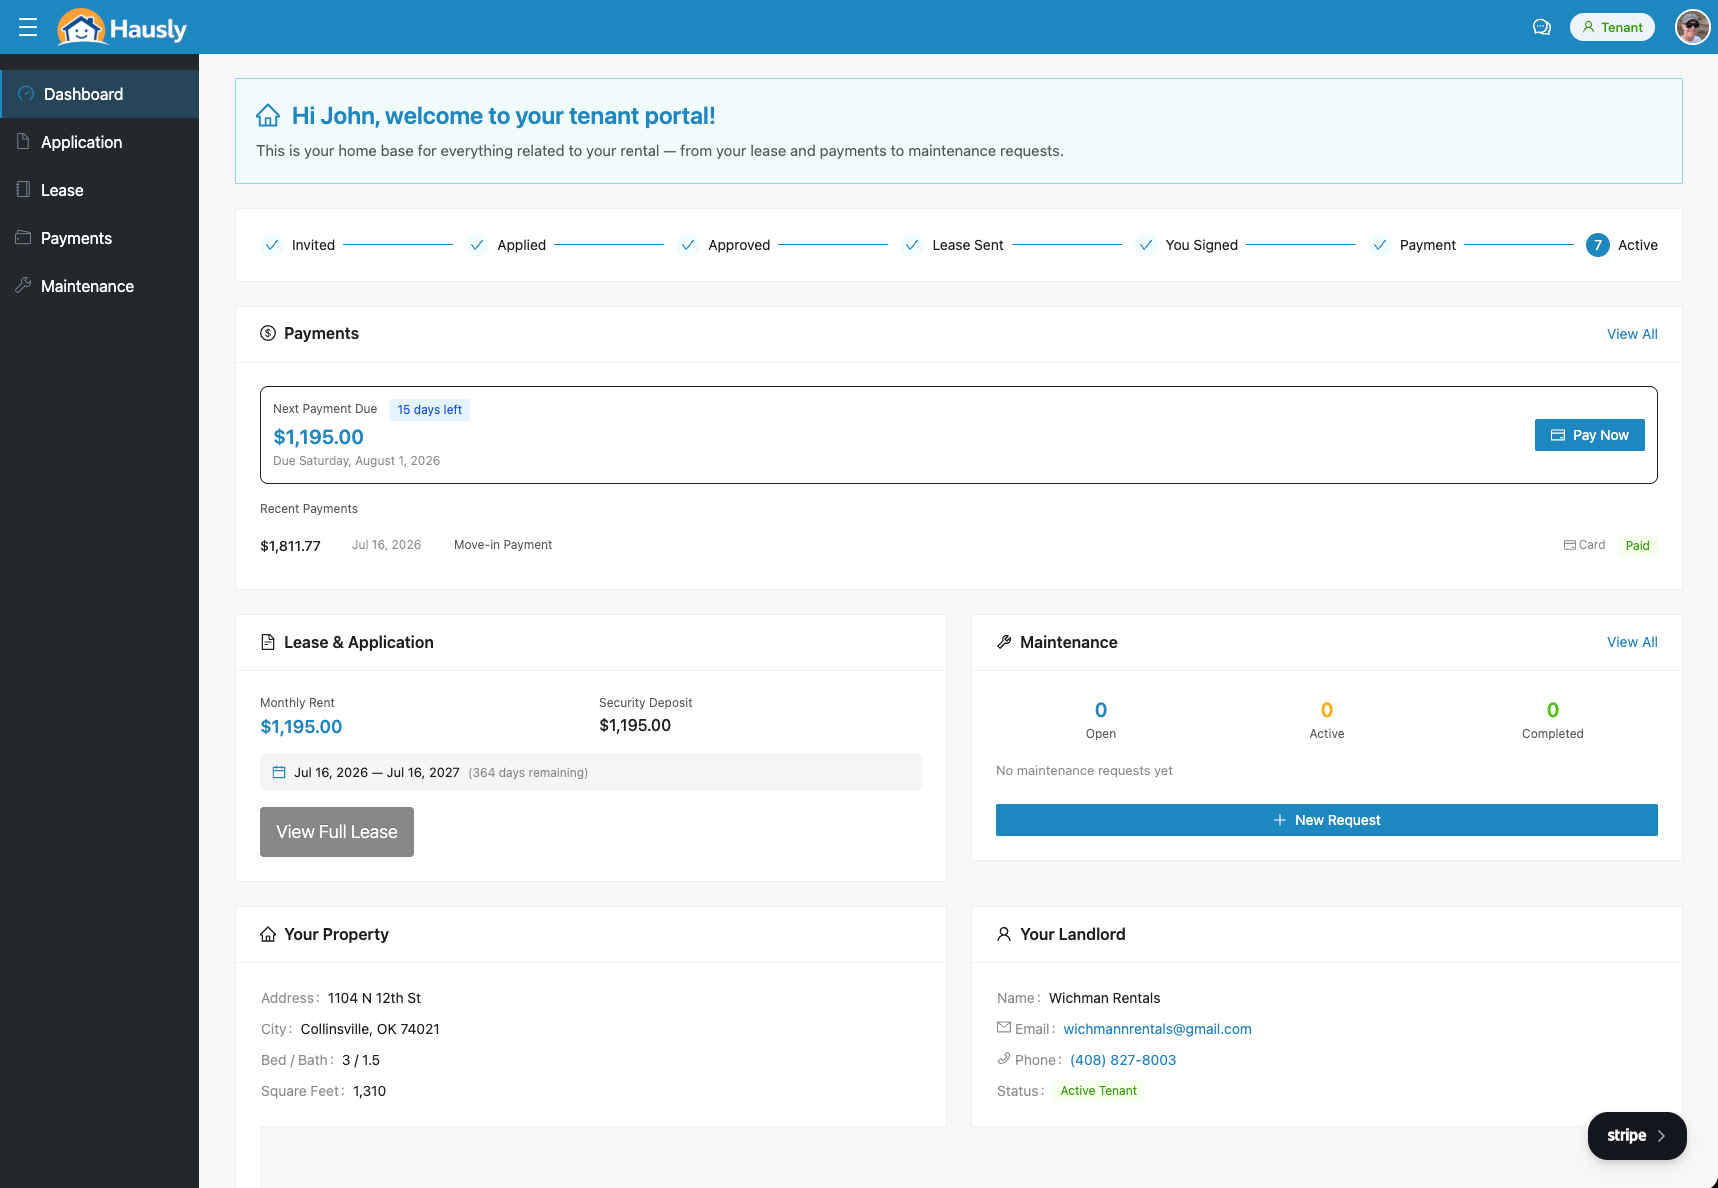The width and height of the screenshot is (1718, 1188).
Task: Click the 15 days left badge
Action: 429,410
